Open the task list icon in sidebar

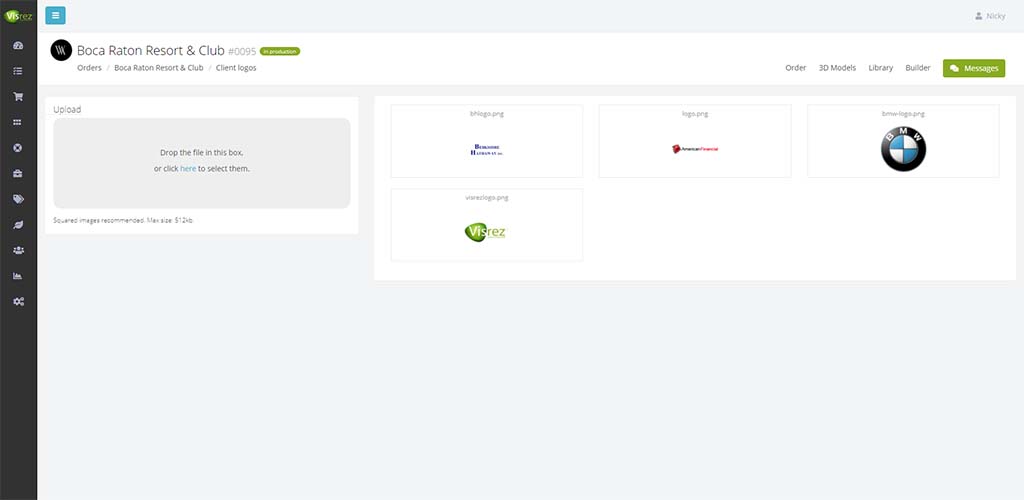[18, 71]
